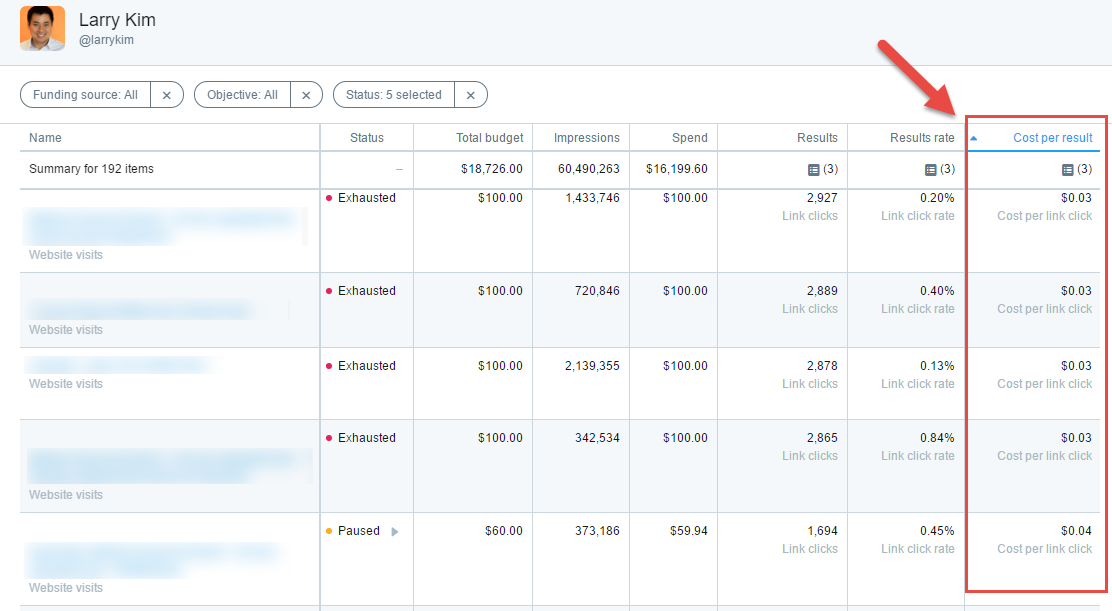Viewport: 1112px width, 611px height.
Task: Open the Status: 5 selected filter
Action: coord(395,94)
